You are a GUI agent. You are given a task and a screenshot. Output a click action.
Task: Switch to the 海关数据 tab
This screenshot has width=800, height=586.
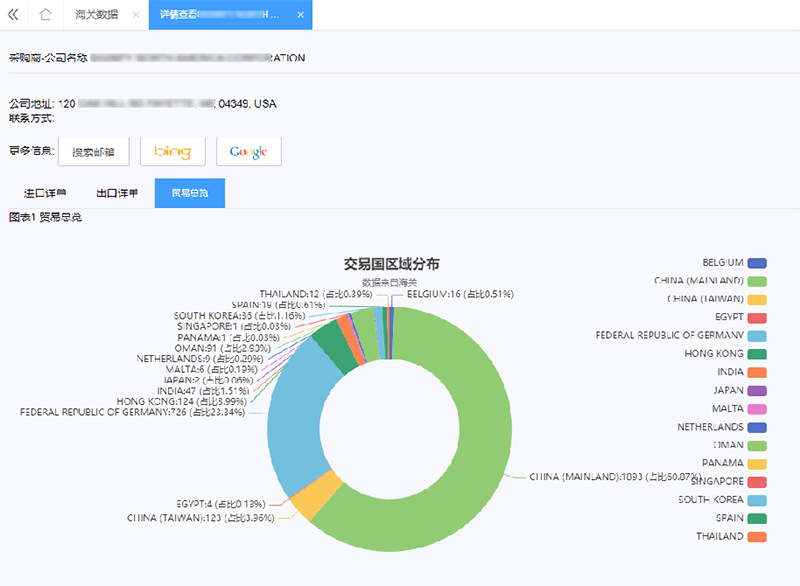point(96,15)
